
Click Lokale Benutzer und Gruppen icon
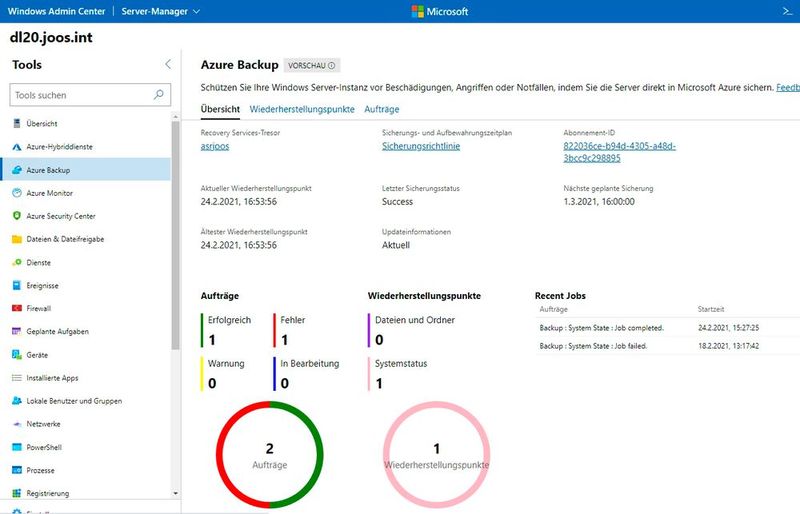tap(17, 401)
